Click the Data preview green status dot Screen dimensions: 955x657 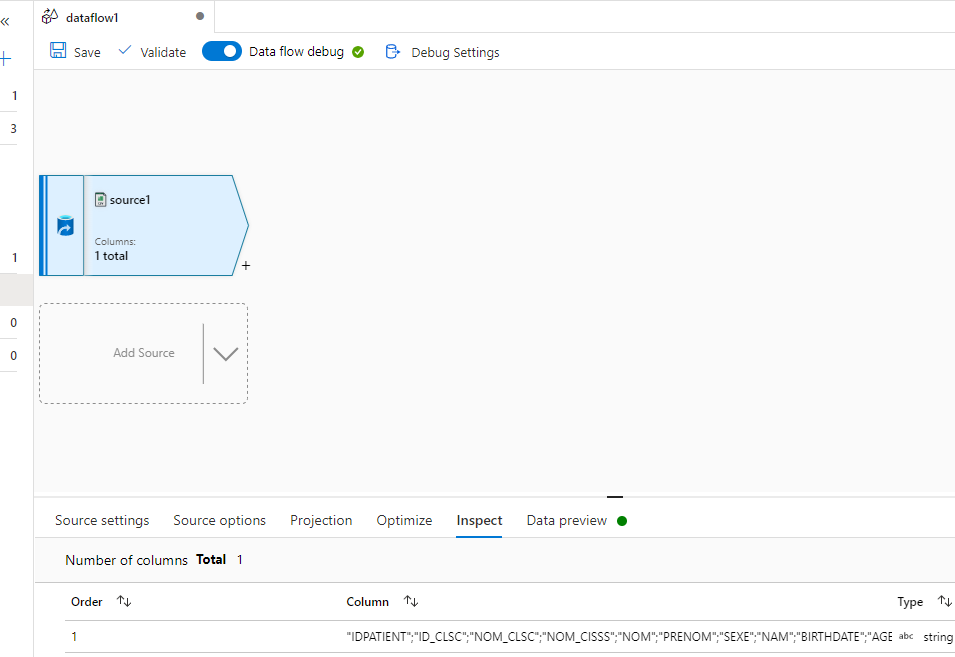(x=626, y=520)
